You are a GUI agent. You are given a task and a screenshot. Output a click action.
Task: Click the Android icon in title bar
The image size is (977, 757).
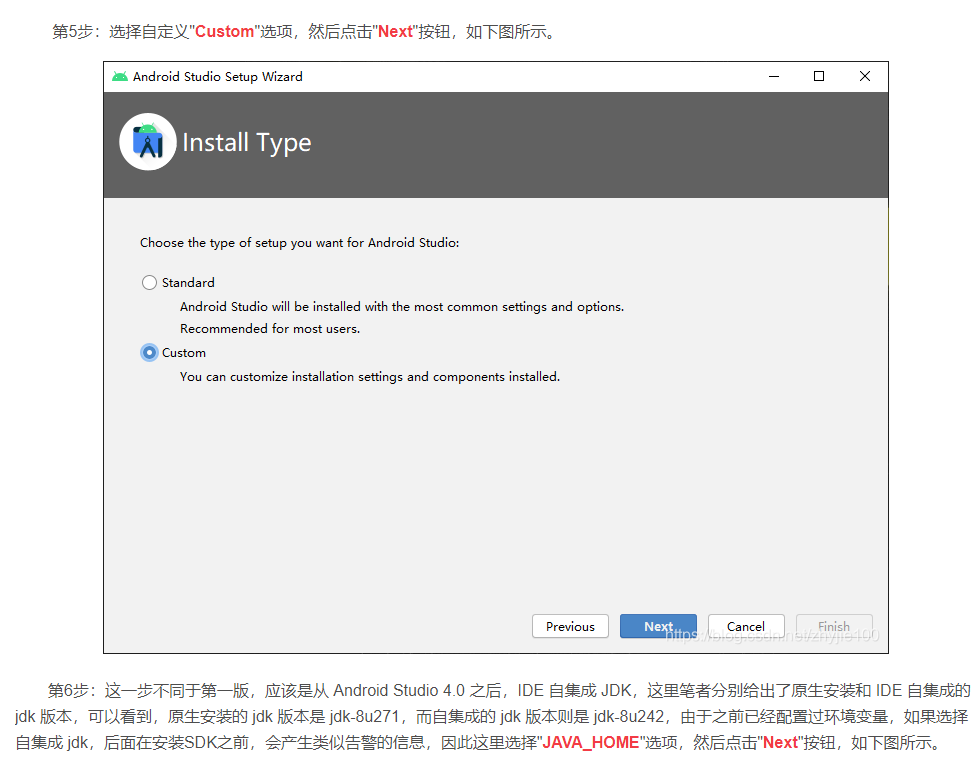[x=120, y=77]
